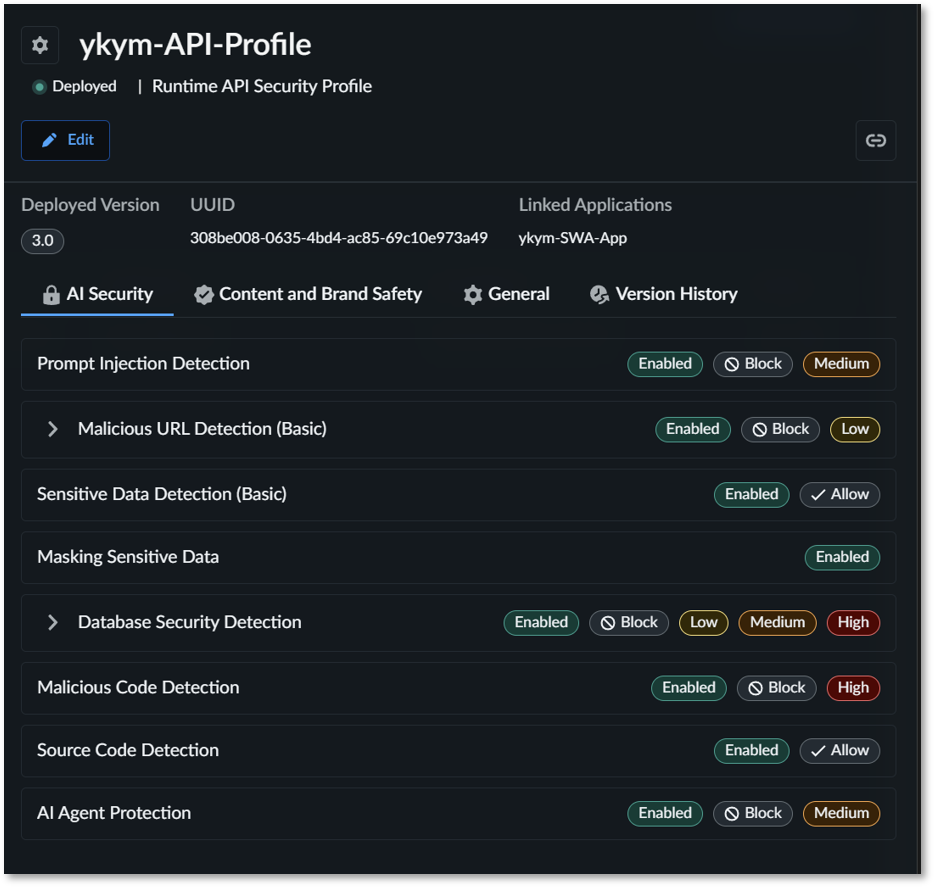Click Enabled badge for Database Security Detection
The image size is (934, 887).
tap(541, 623)
